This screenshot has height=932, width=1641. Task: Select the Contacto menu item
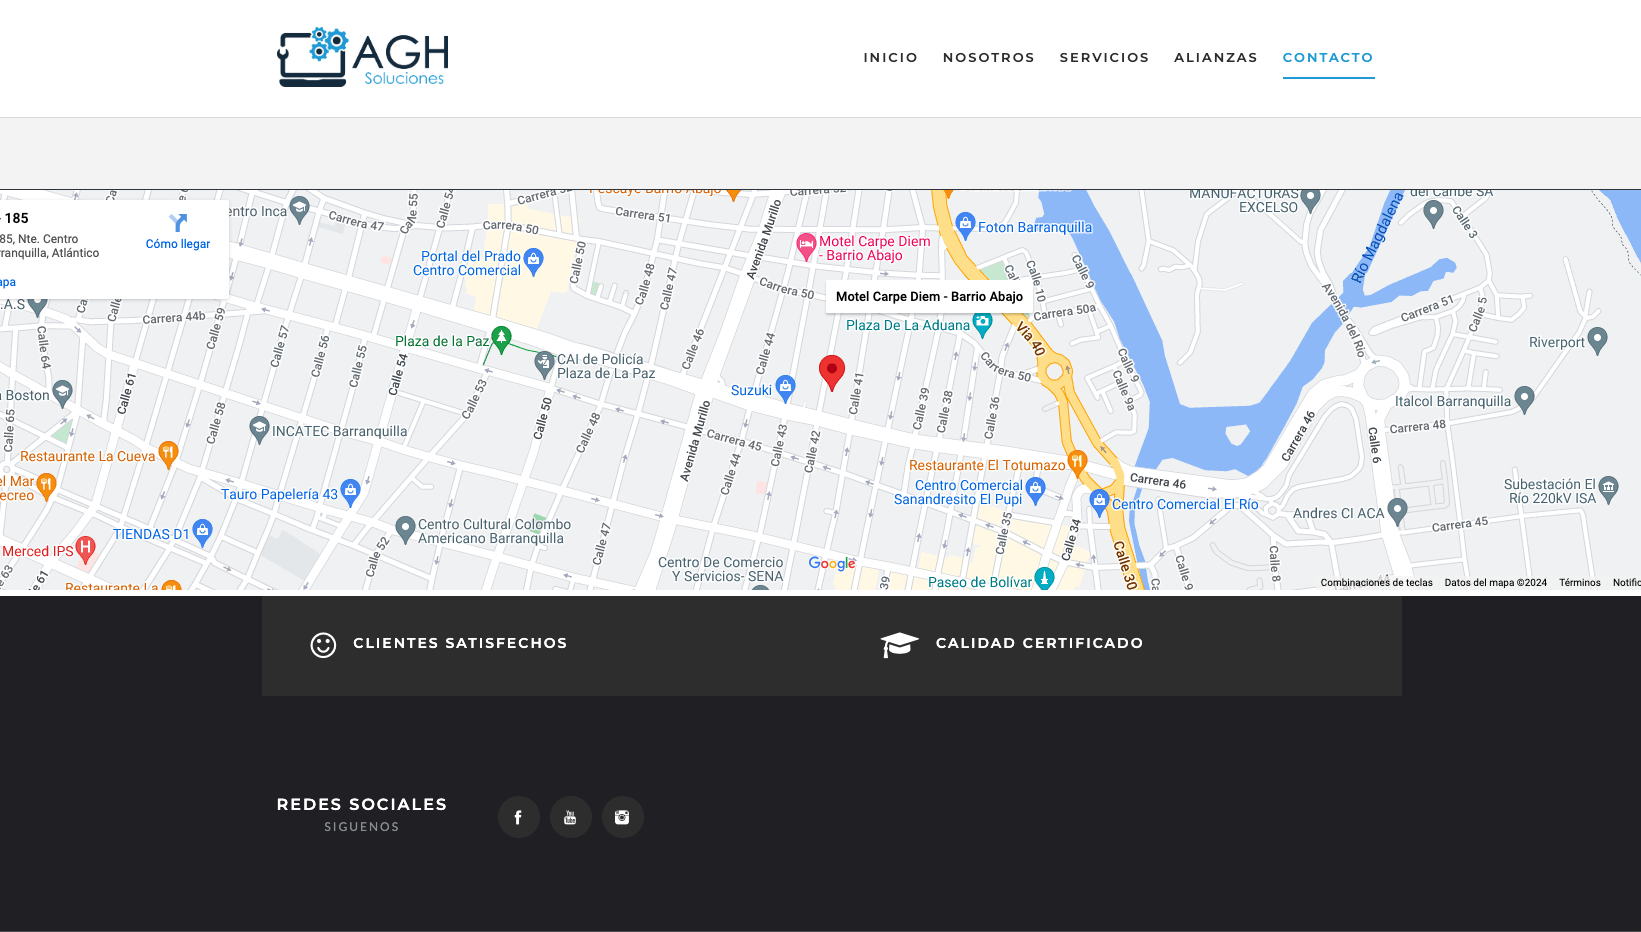(x=1327, y=58)
